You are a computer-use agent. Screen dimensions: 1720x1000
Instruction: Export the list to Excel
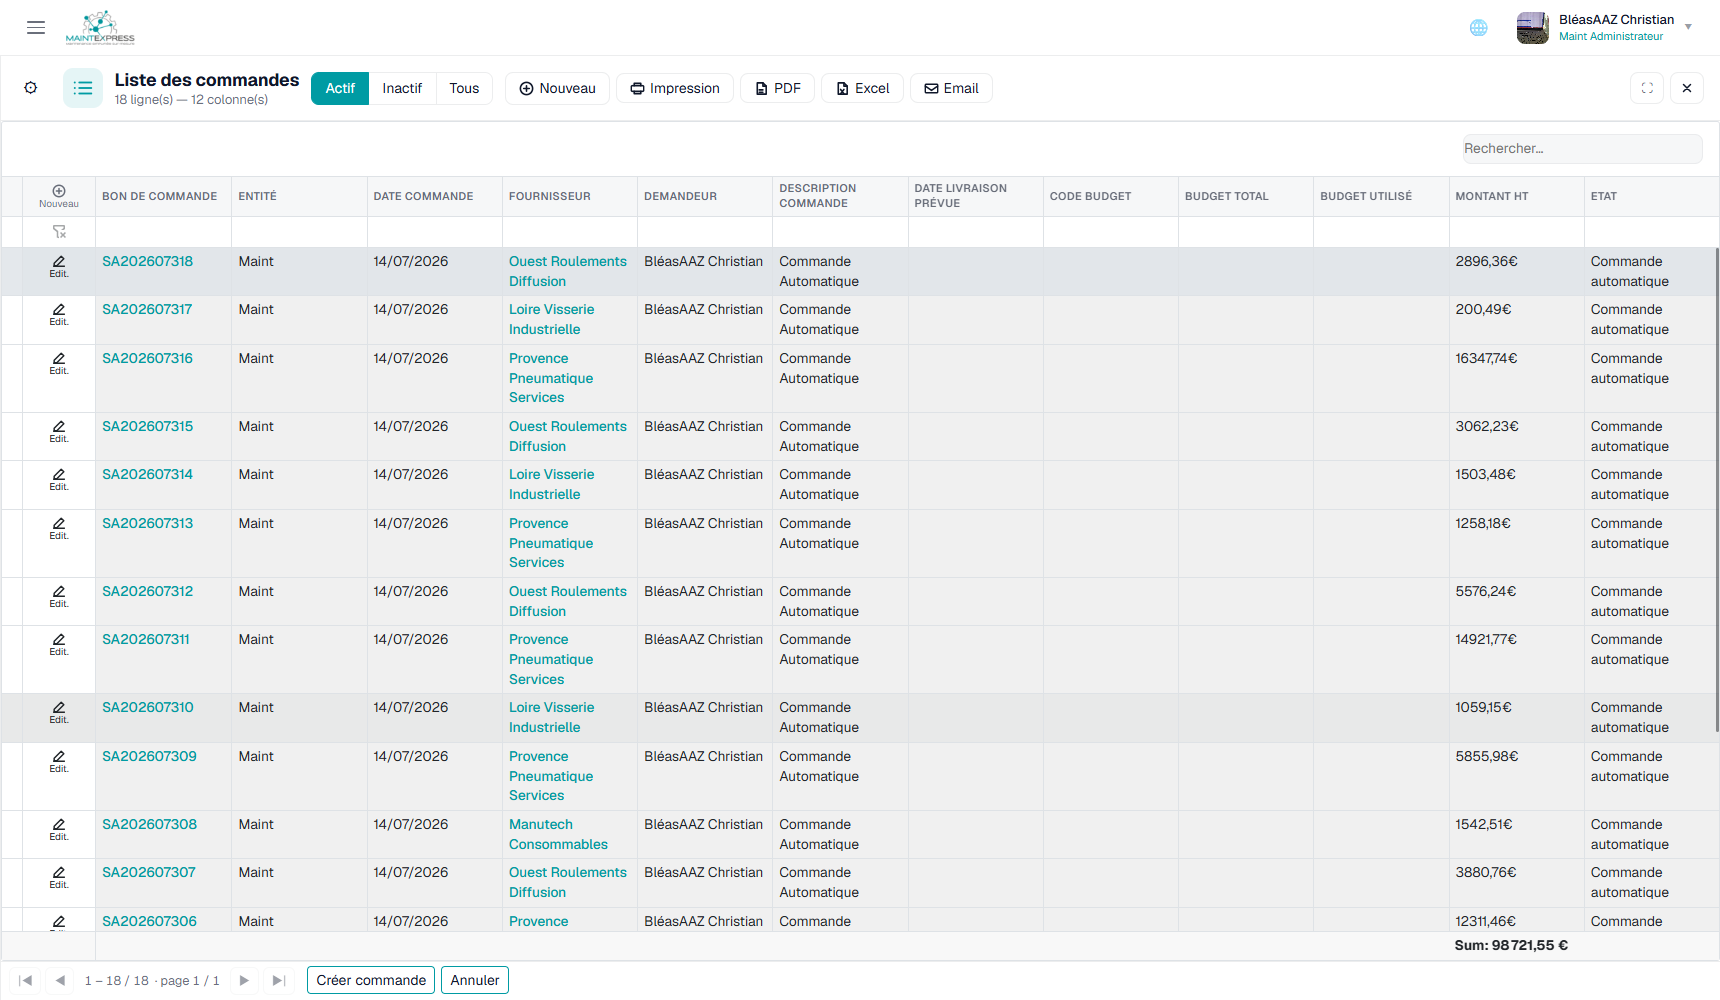[x=862, y=88]
